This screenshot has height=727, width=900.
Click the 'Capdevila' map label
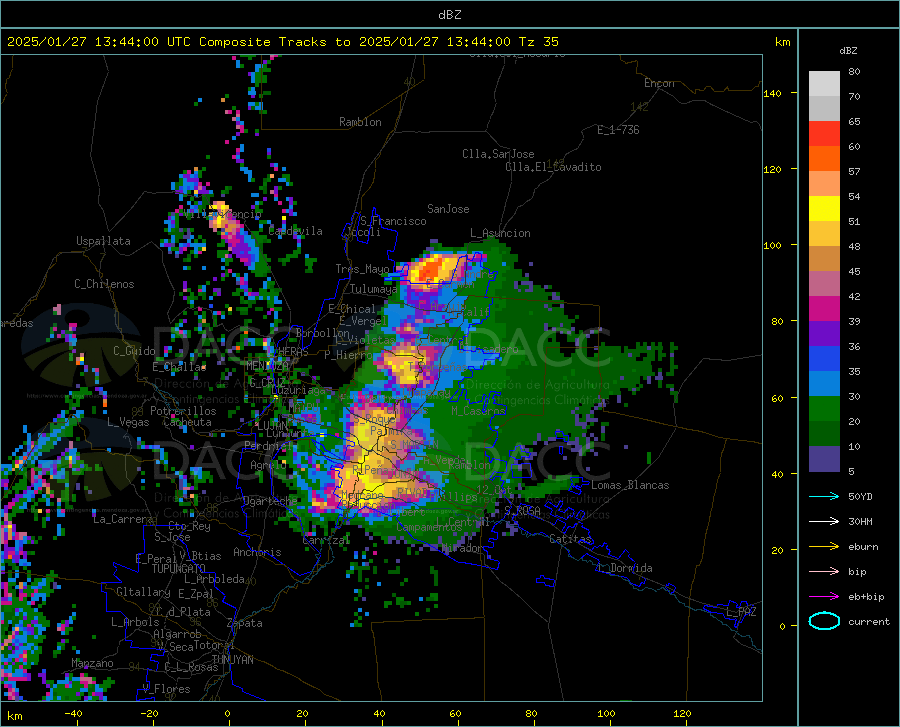click(296, 231)
